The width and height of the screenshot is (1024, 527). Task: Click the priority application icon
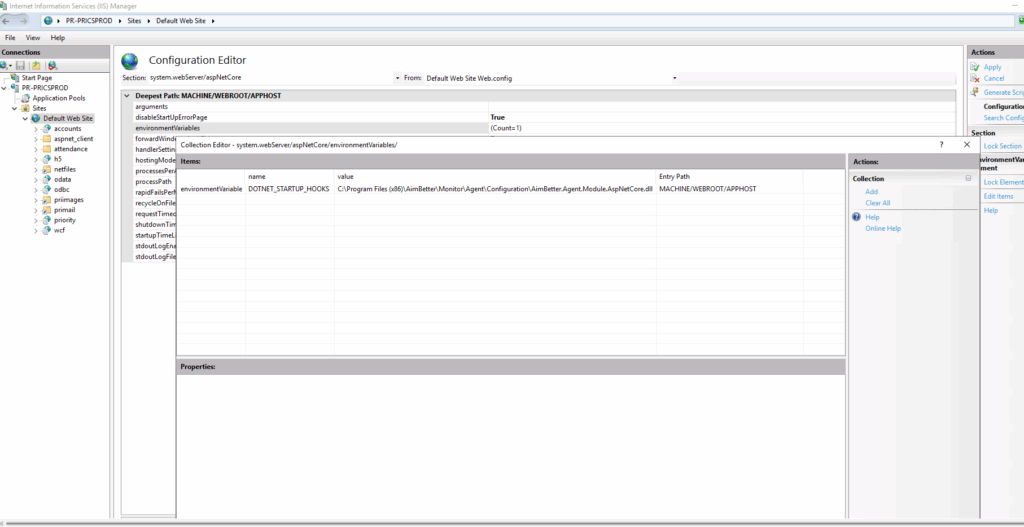46,220
